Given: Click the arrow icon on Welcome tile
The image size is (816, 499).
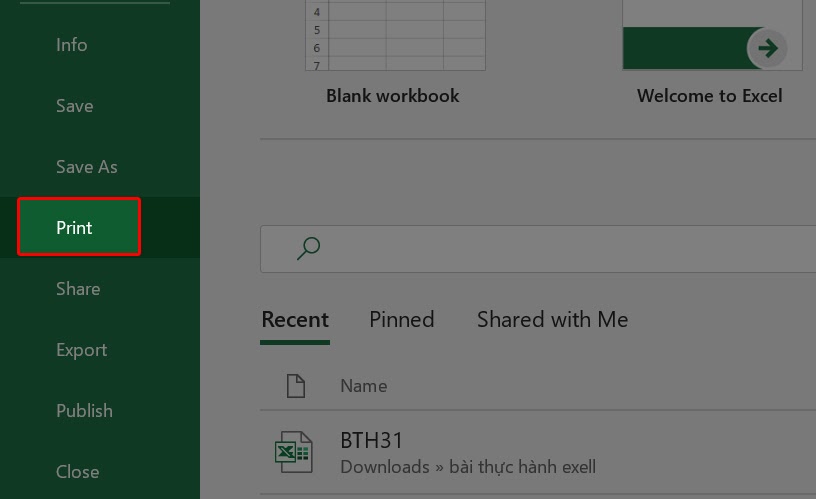Looking at the screenshot, I should coord(767,48).
